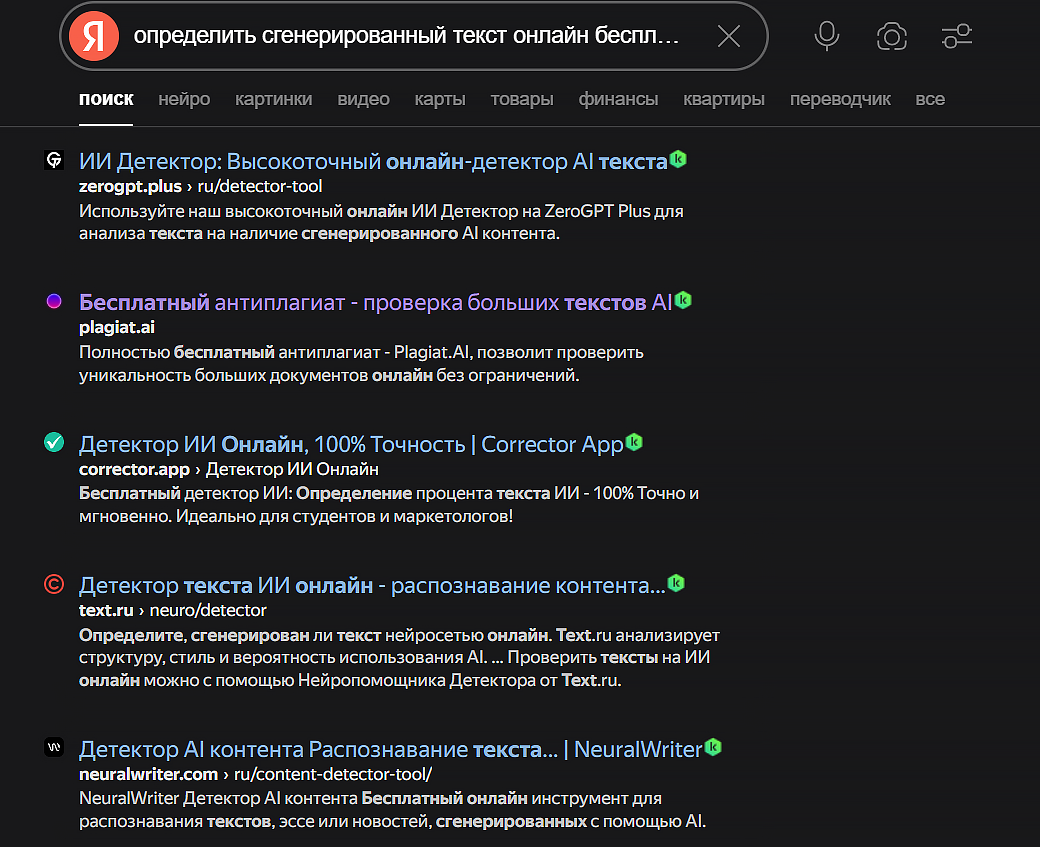Click green badge next to plagiat.ai title
Viewport: 1040px width, 847px height.
683,300
